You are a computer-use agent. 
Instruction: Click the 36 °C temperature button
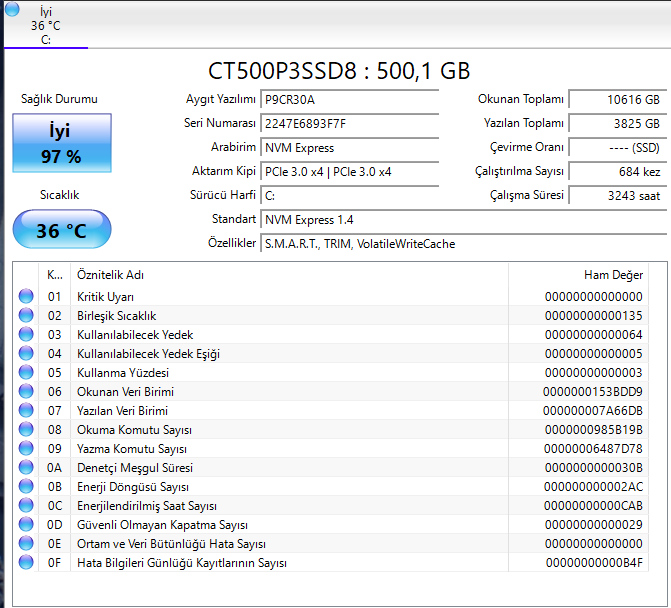[x=62, y=229]
